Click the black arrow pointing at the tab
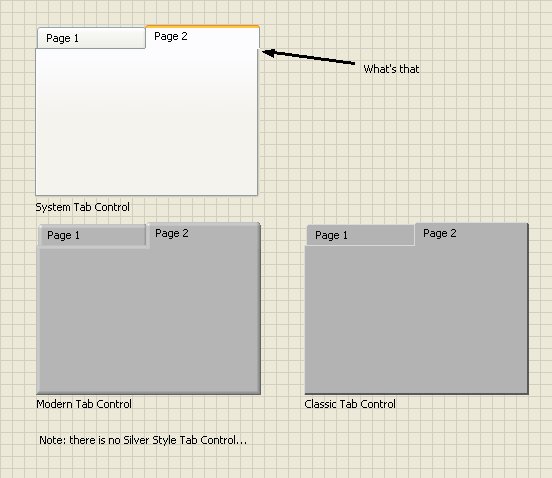The height and width of the screenshot is (478, 552). [x=309, y=57]
